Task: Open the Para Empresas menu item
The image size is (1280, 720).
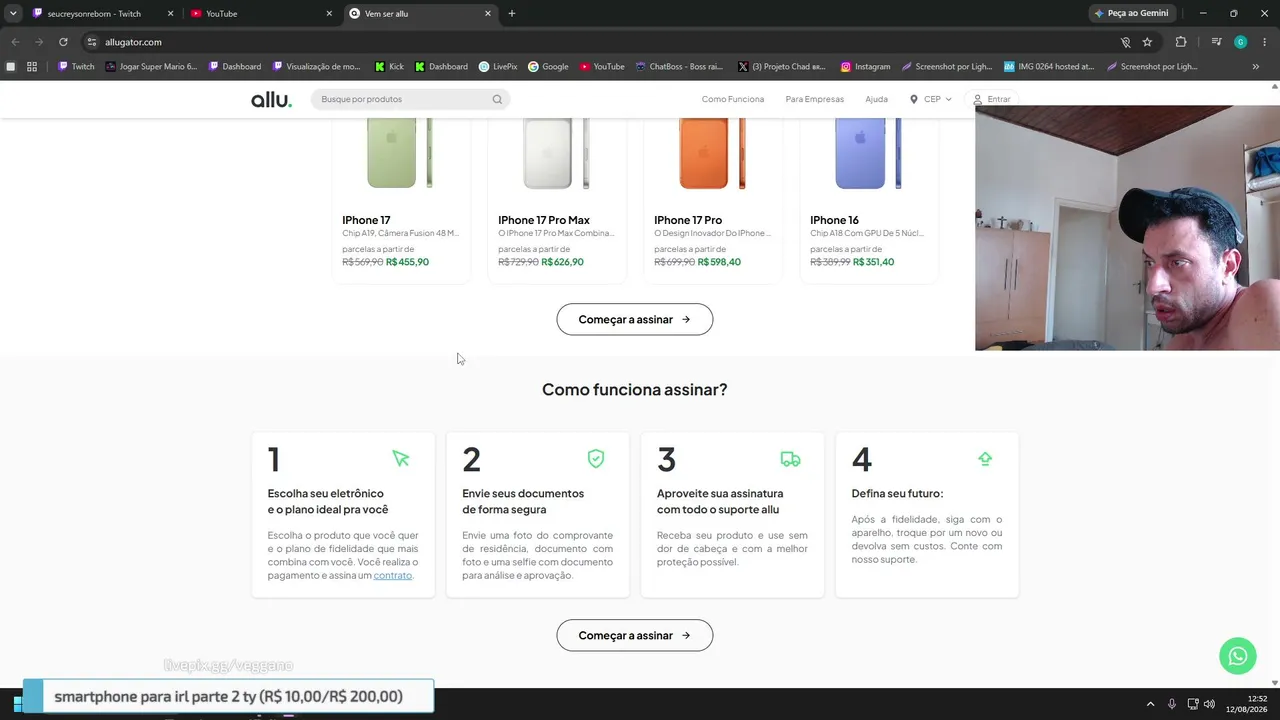Action: pyautogui.click(x=815, y=99)
